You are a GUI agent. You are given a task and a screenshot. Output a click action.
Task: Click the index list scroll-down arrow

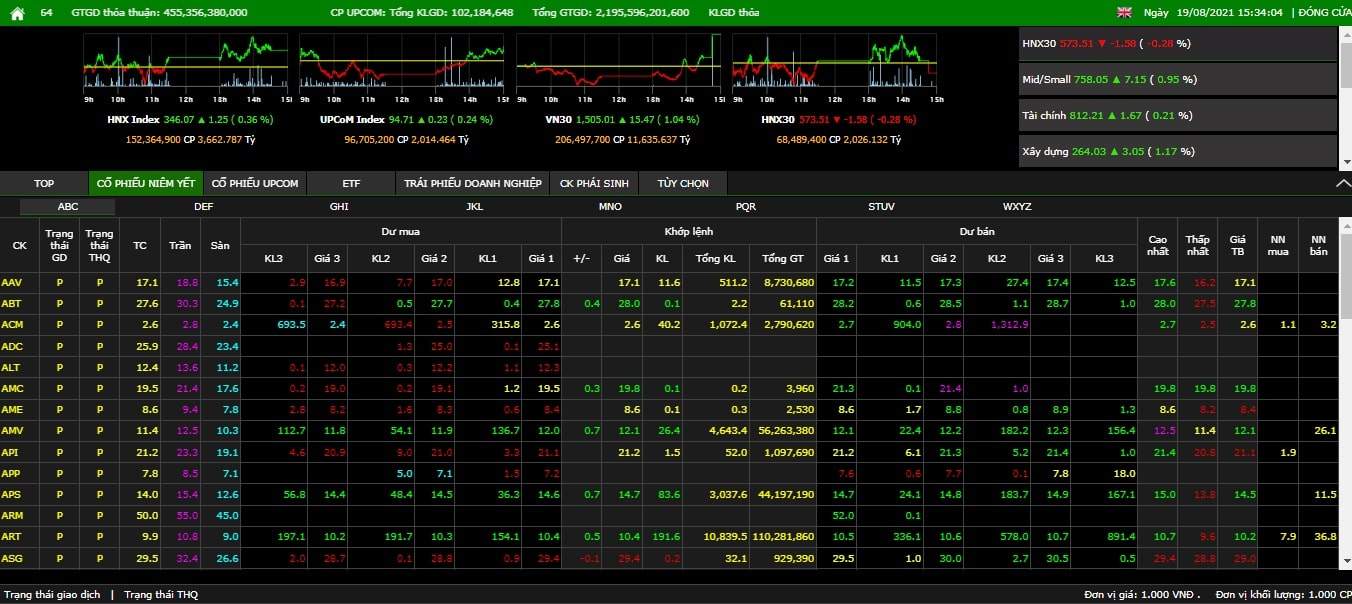[x=1345, y=161]
